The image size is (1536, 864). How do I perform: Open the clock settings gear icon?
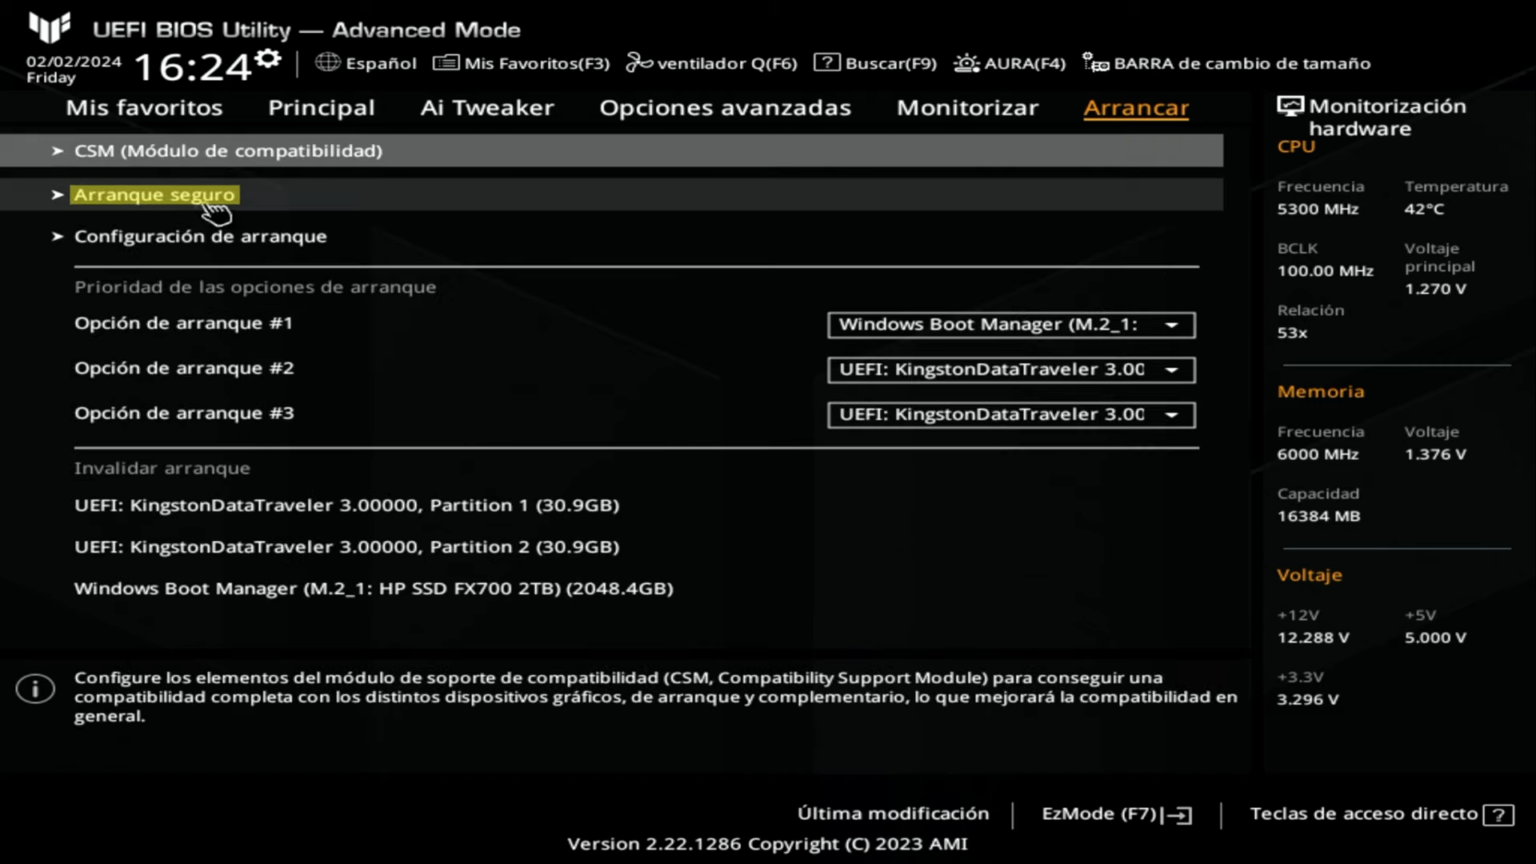265,58
